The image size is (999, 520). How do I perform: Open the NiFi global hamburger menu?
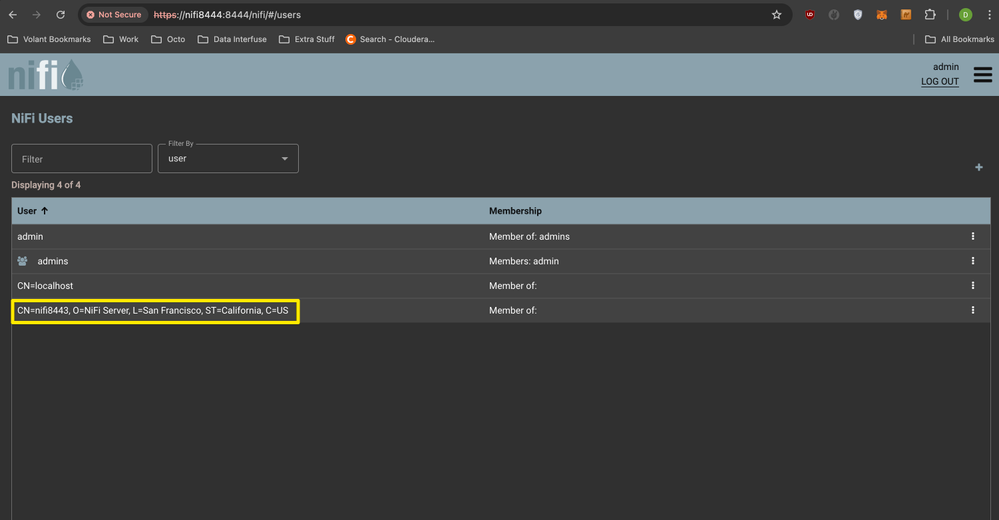coord(982,75)
